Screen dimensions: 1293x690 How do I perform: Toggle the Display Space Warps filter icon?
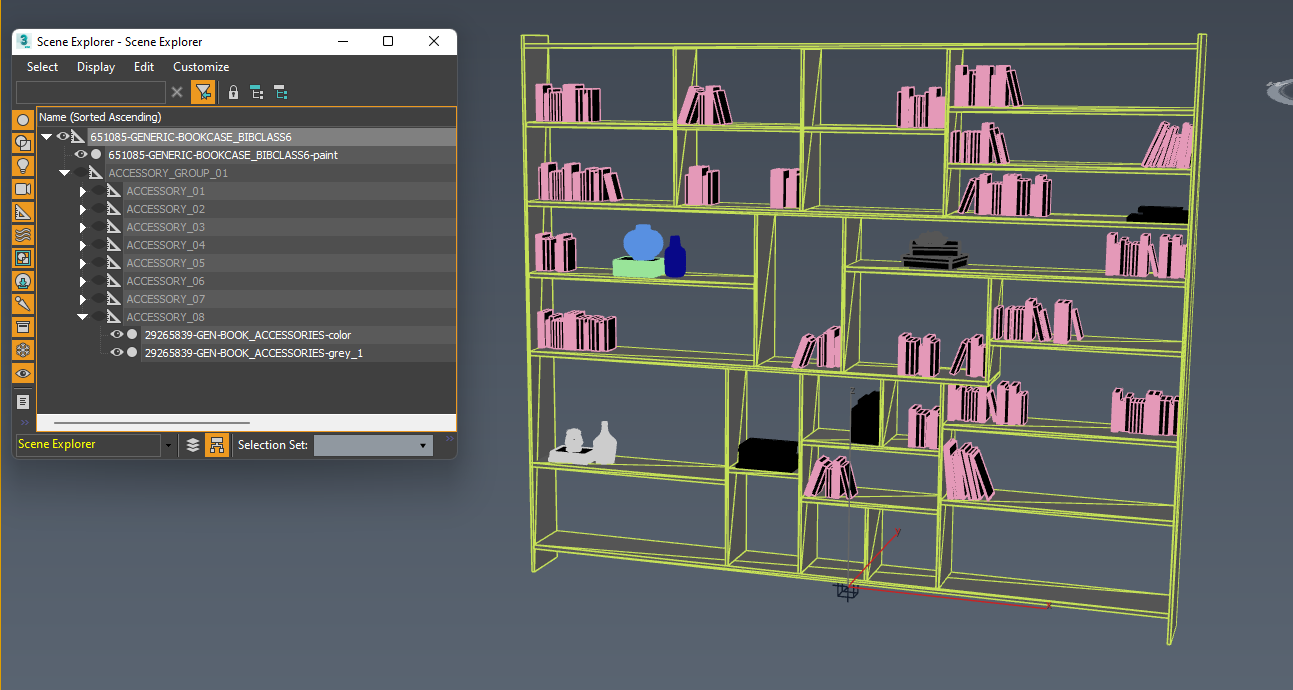tap(23, 235)
